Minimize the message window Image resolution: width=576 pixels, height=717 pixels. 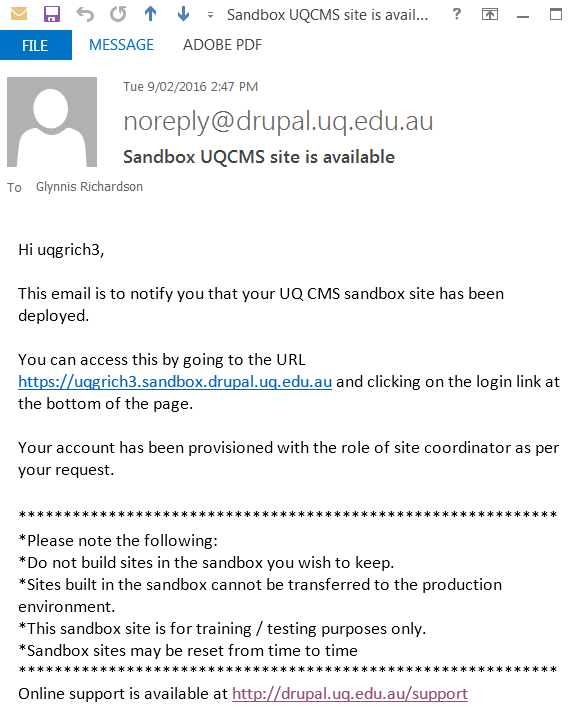(523, 16)
